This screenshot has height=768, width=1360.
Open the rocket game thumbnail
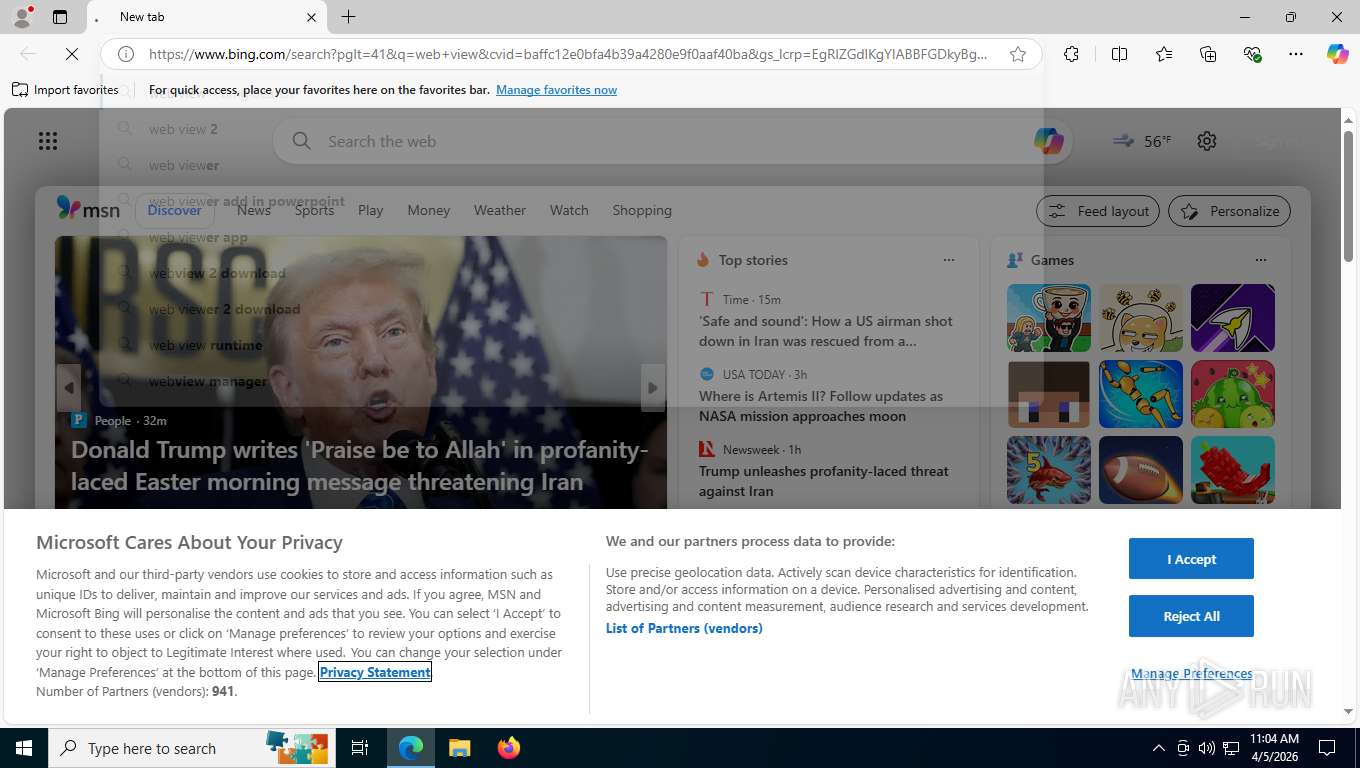[1233, 318]
